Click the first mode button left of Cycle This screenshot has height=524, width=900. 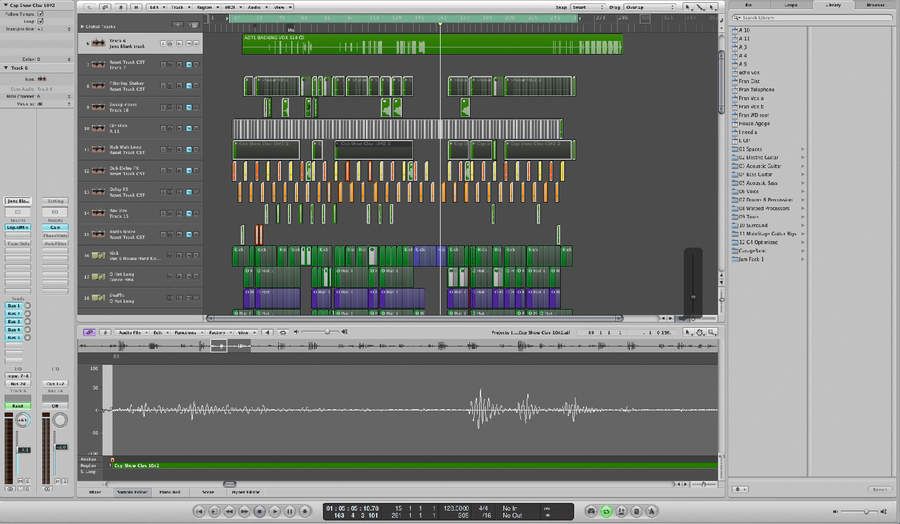(x=591, y=511)
